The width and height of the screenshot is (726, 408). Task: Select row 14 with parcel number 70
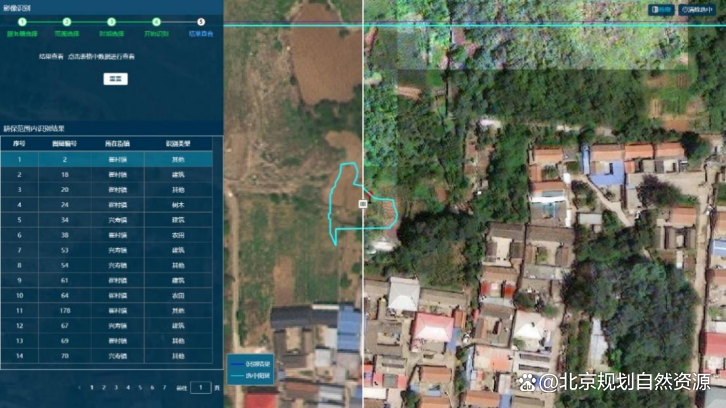[110, 355]
